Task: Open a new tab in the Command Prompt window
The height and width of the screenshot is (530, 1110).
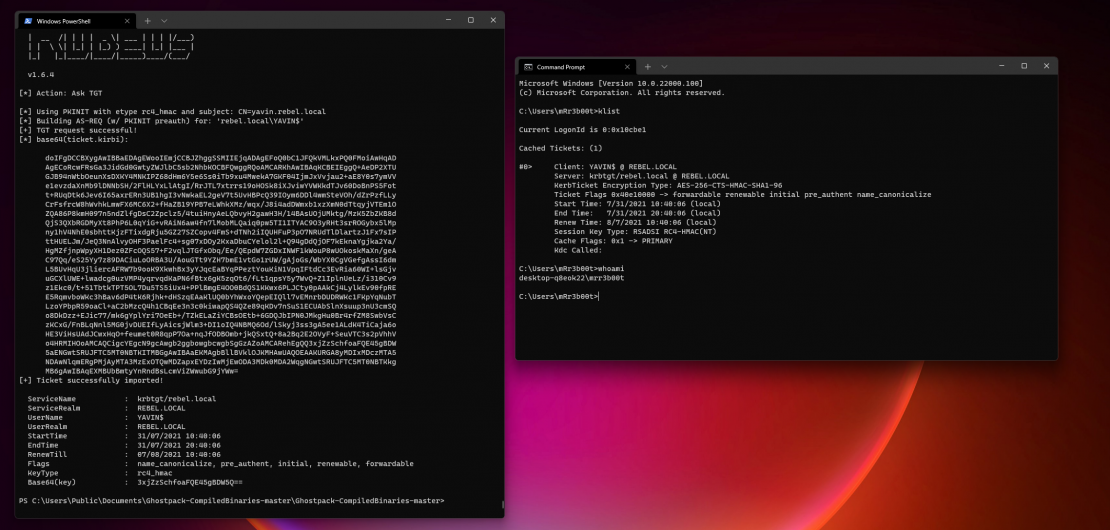Action: (x=647, y=66)
